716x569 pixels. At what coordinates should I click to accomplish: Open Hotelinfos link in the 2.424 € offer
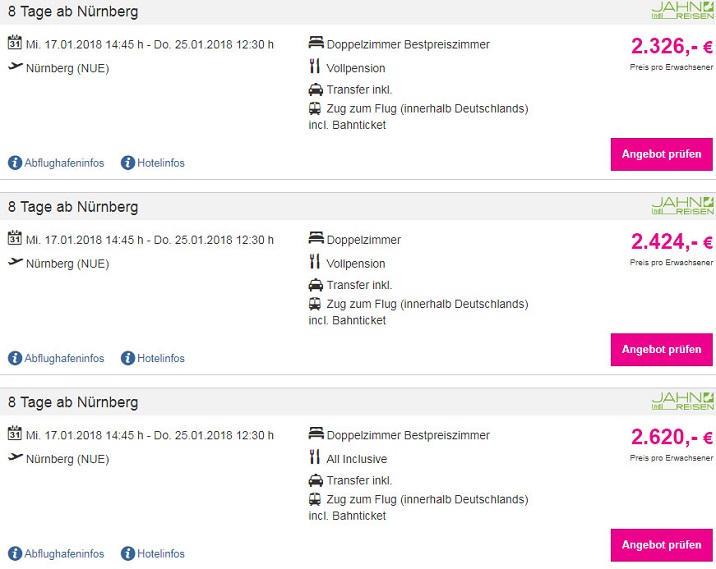coord(160,358)
